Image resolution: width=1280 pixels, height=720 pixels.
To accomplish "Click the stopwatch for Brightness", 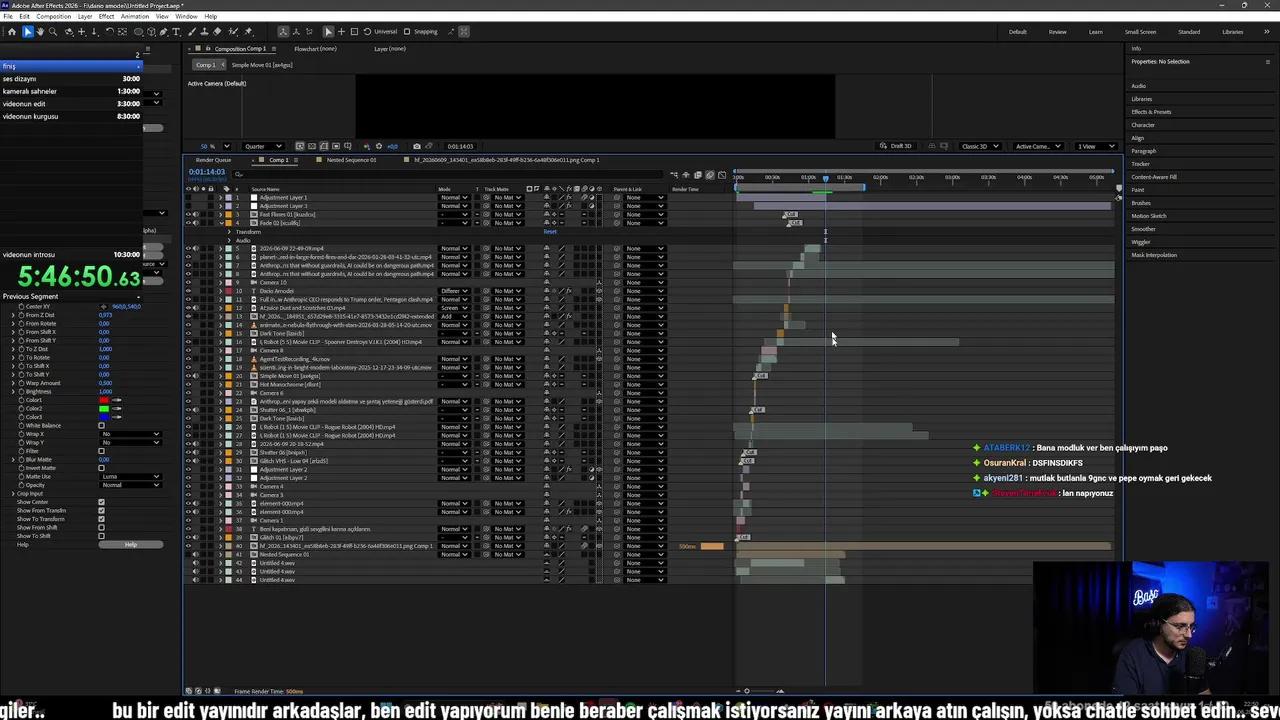I will pyautogui.click(x=21, y=392).
